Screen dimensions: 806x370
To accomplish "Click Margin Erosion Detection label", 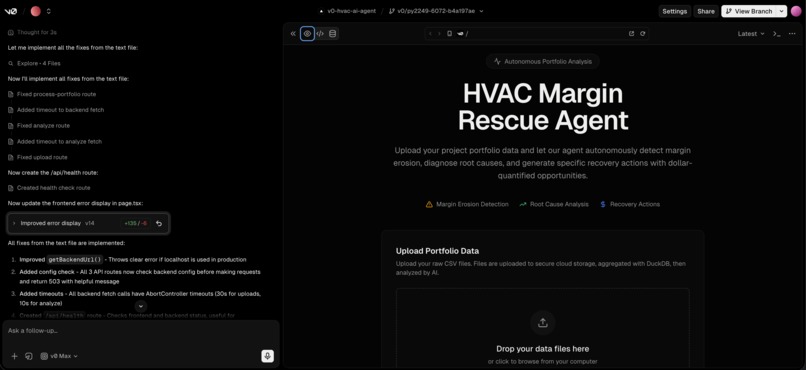I will tap(472, 205).
